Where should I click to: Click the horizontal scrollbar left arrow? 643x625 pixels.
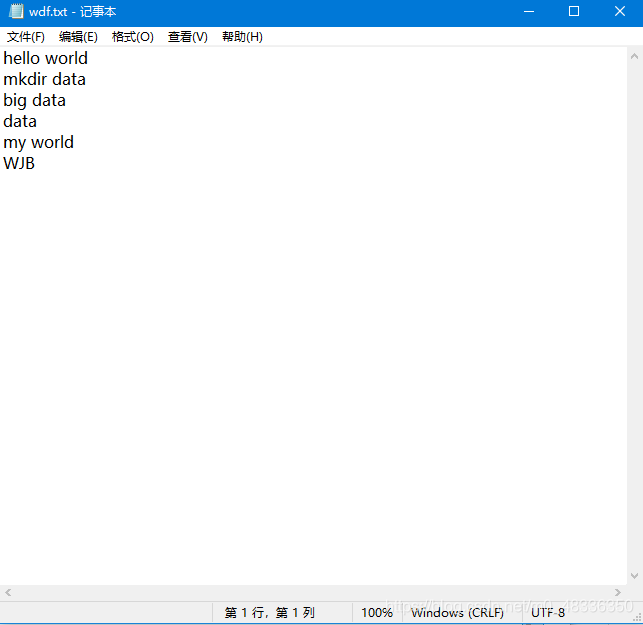pyautogui.click(x=8, y=592)
